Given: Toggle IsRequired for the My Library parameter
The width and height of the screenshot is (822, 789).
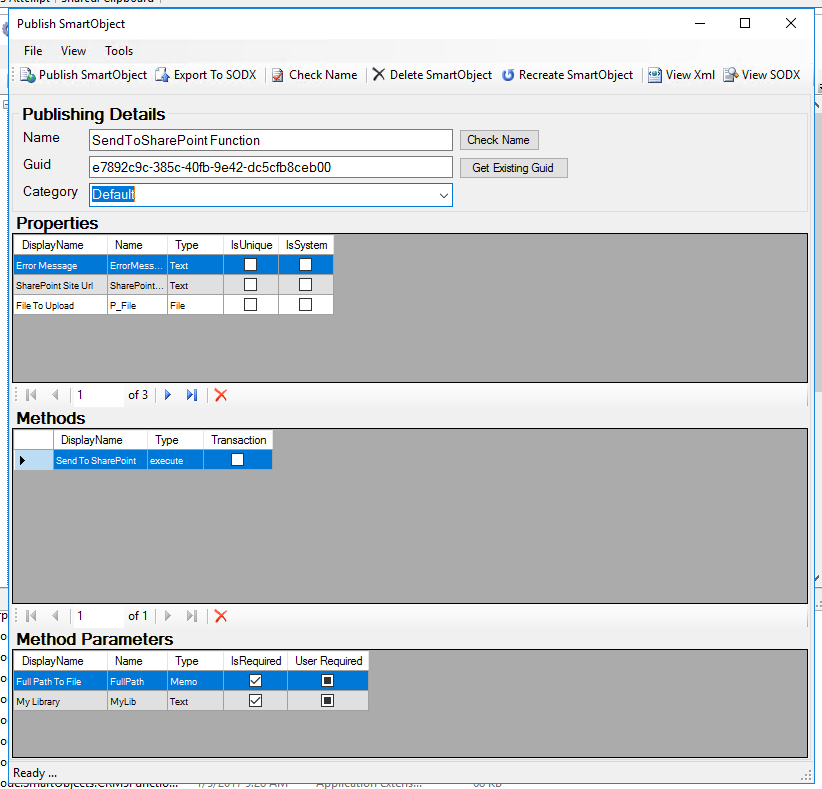Looking at the screenshot, I should (255, 700).
